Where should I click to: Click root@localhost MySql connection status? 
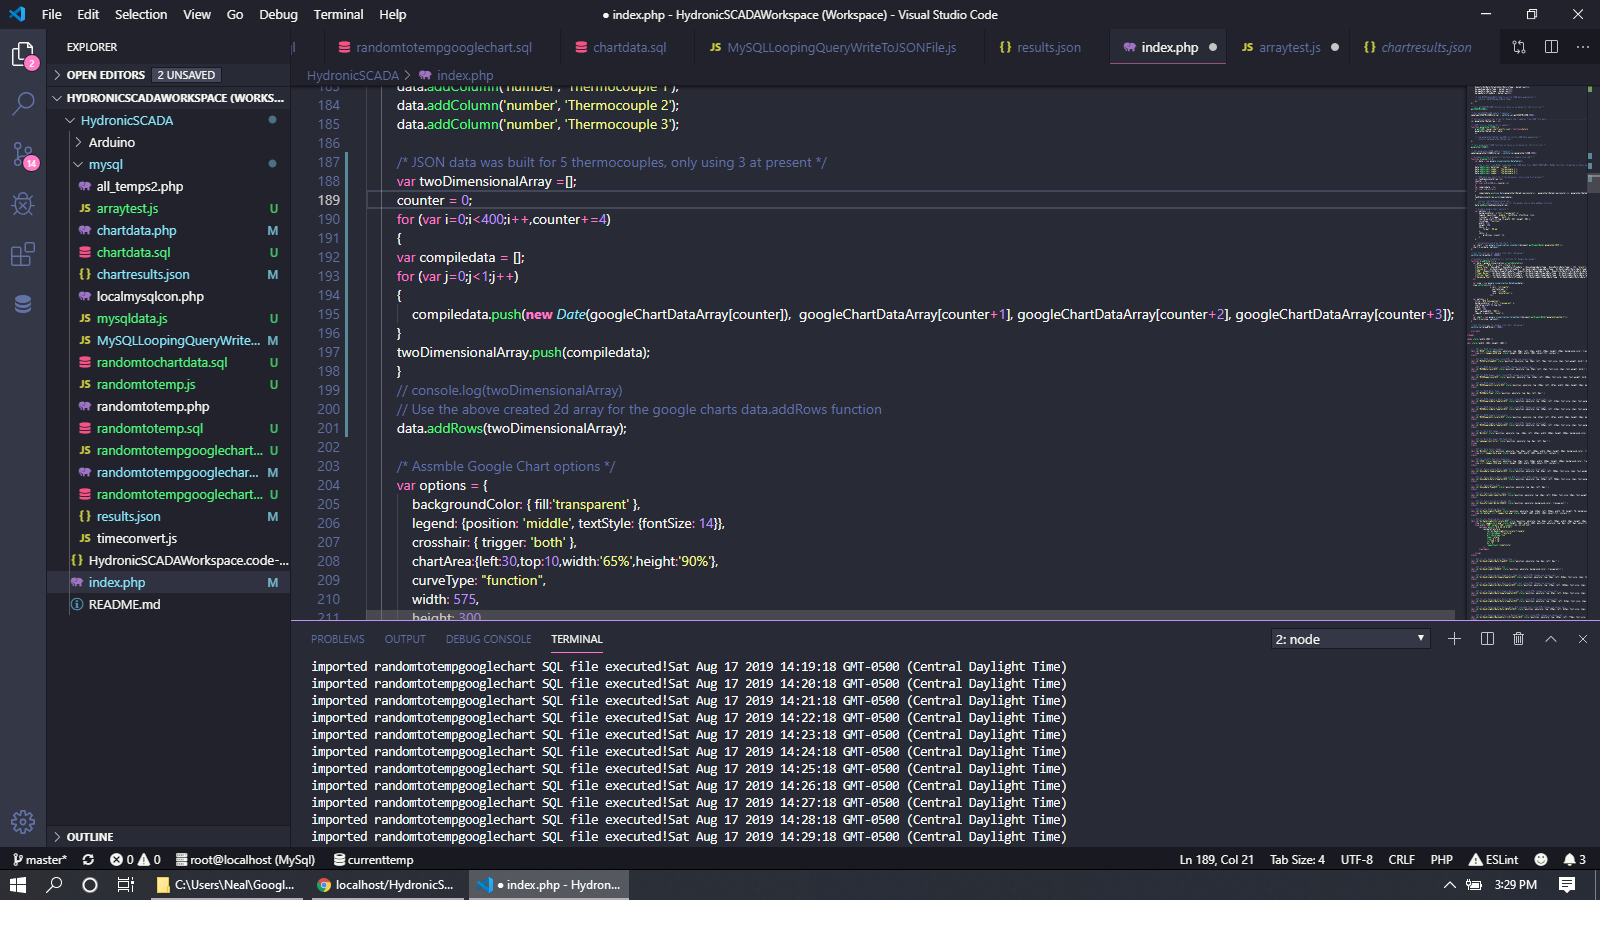tap(245, 860)
